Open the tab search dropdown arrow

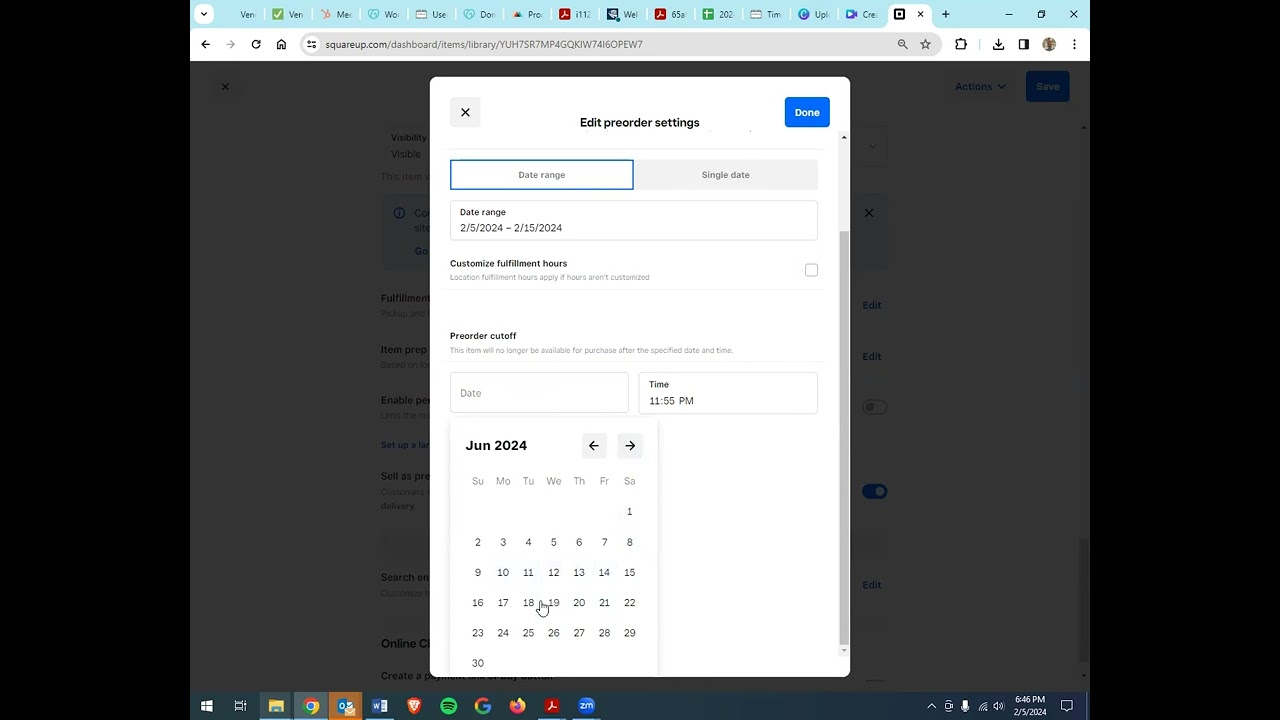pyautogui.click(x=204, y=14)
